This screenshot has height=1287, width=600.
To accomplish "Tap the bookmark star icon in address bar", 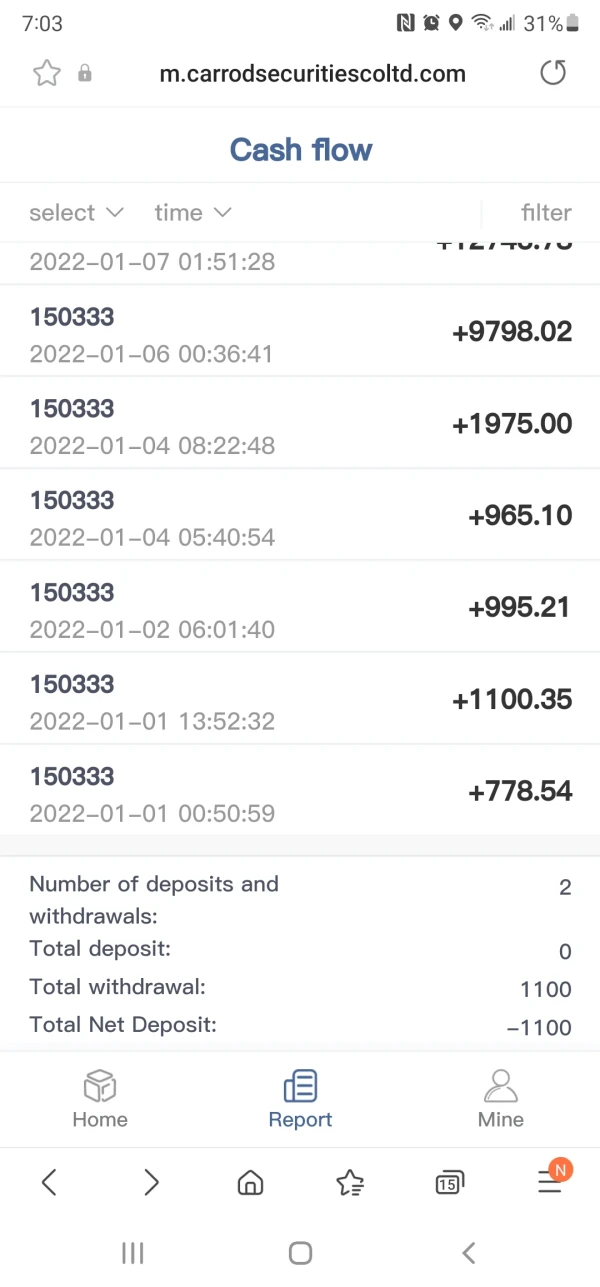I will point(47,73).
